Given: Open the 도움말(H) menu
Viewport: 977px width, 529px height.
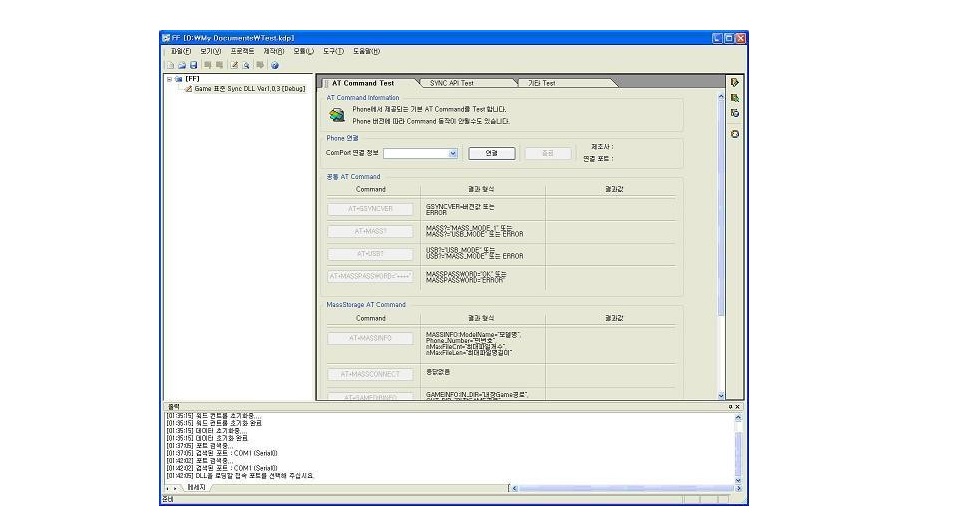Looking at the screenshot, I should (366, 51).
